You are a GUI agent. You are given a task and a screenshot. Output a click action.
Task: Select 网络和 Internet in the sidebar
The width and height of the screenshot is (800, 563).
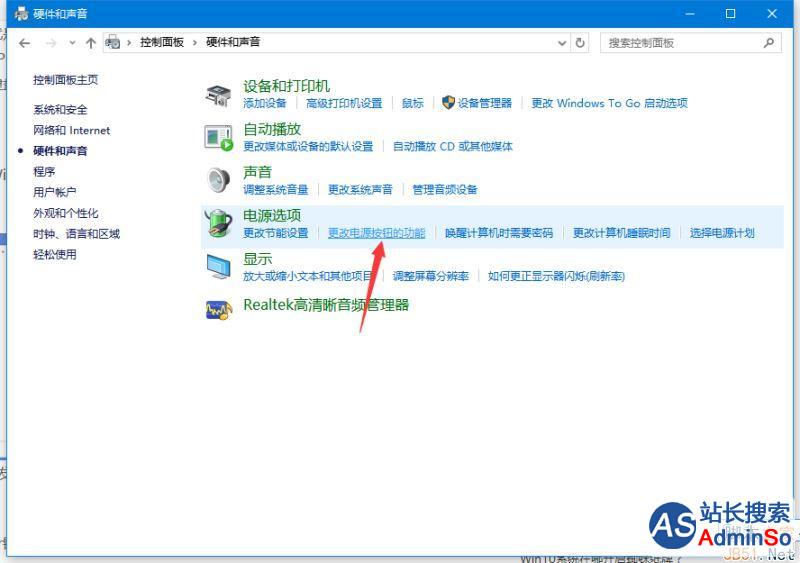pyautogui.click(x=71, y=131)
